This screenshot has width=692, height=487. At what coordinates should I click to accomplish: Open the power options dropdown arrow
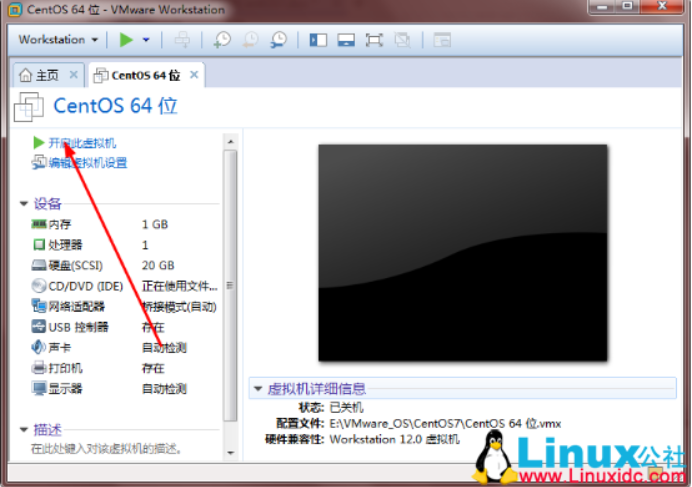(x=146, y=40)
